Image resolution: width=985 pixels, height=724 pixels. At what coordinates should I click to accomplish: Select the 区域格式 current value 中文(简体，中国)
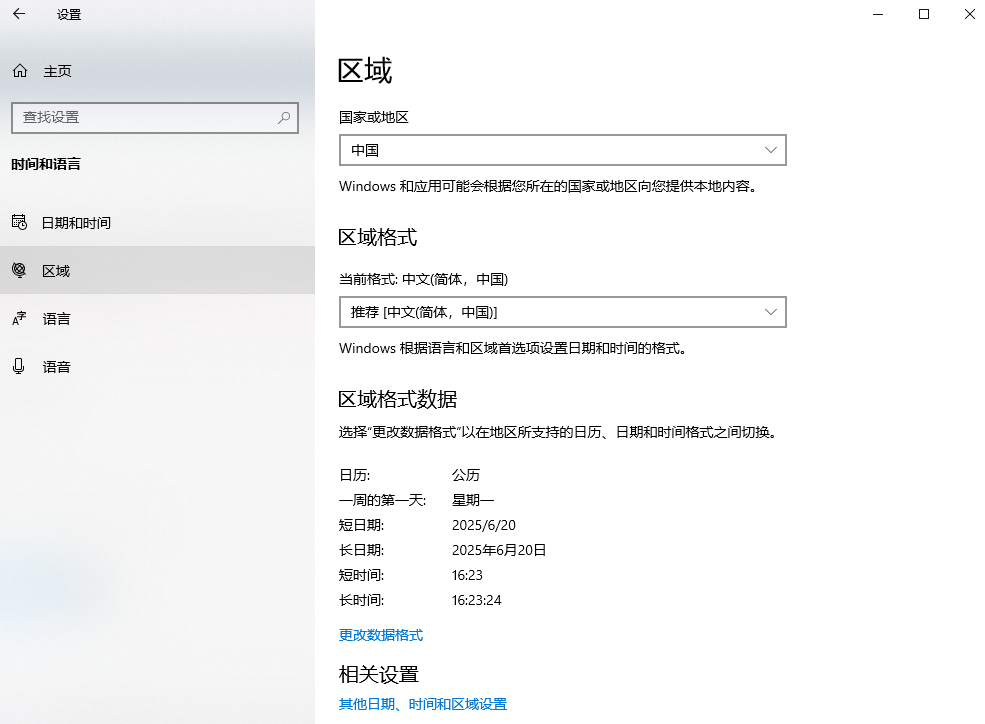point(436,279)
